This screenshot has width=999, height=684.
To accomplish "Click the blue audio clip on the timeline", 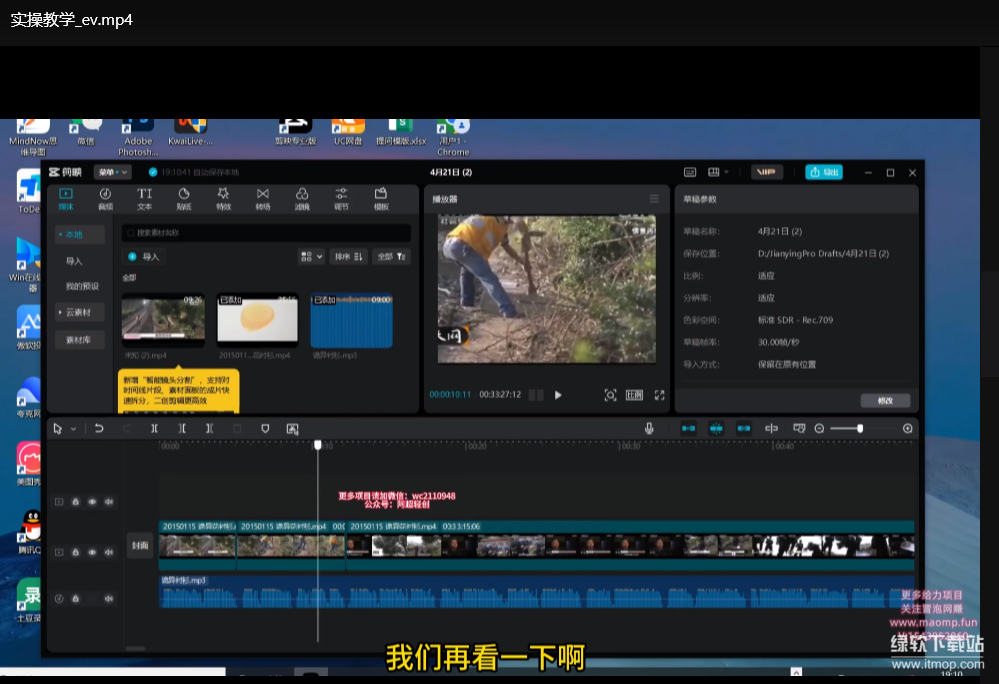I will click(536, 592).
